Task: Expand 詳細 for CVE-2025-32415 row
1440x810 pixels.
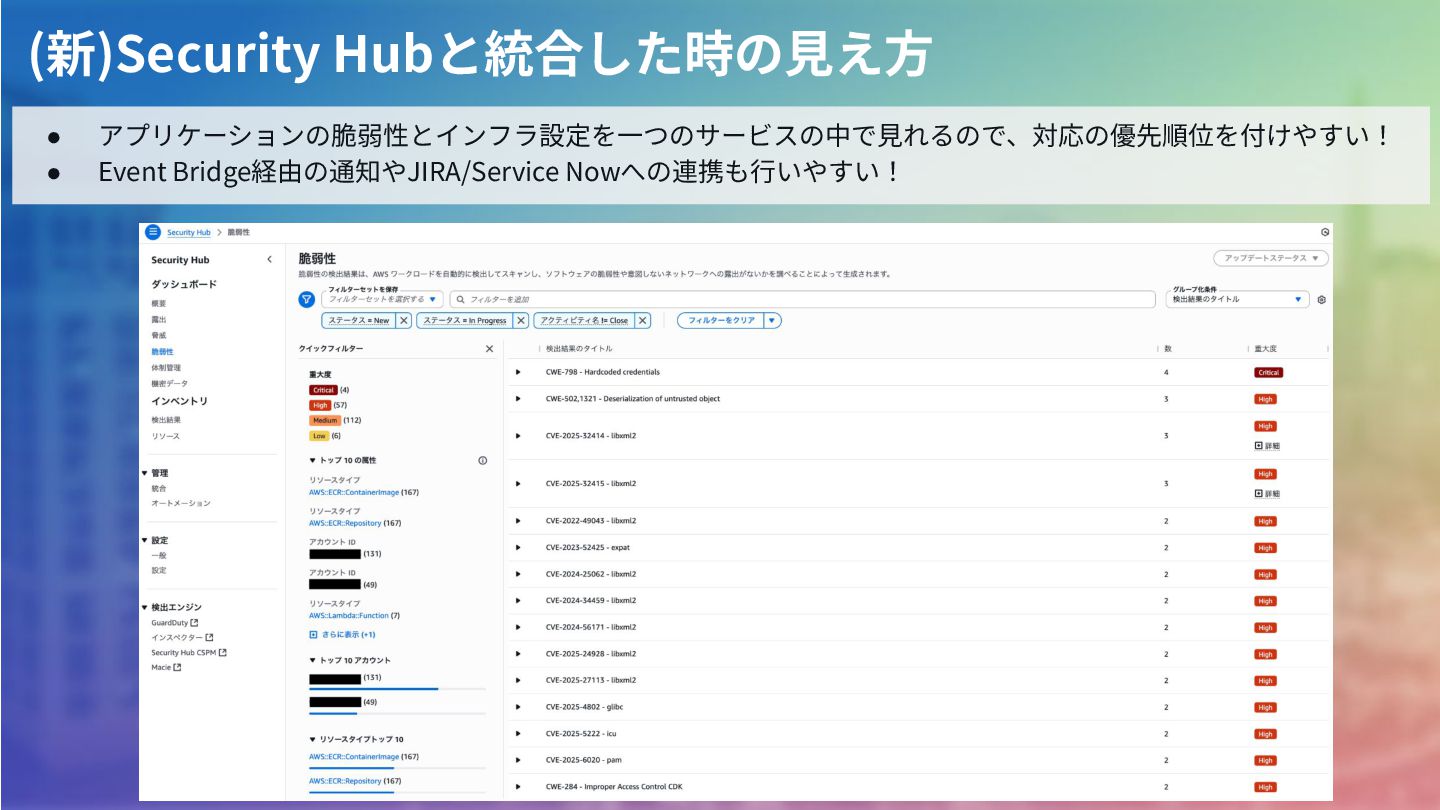Action: click(x=1267, y=494)
